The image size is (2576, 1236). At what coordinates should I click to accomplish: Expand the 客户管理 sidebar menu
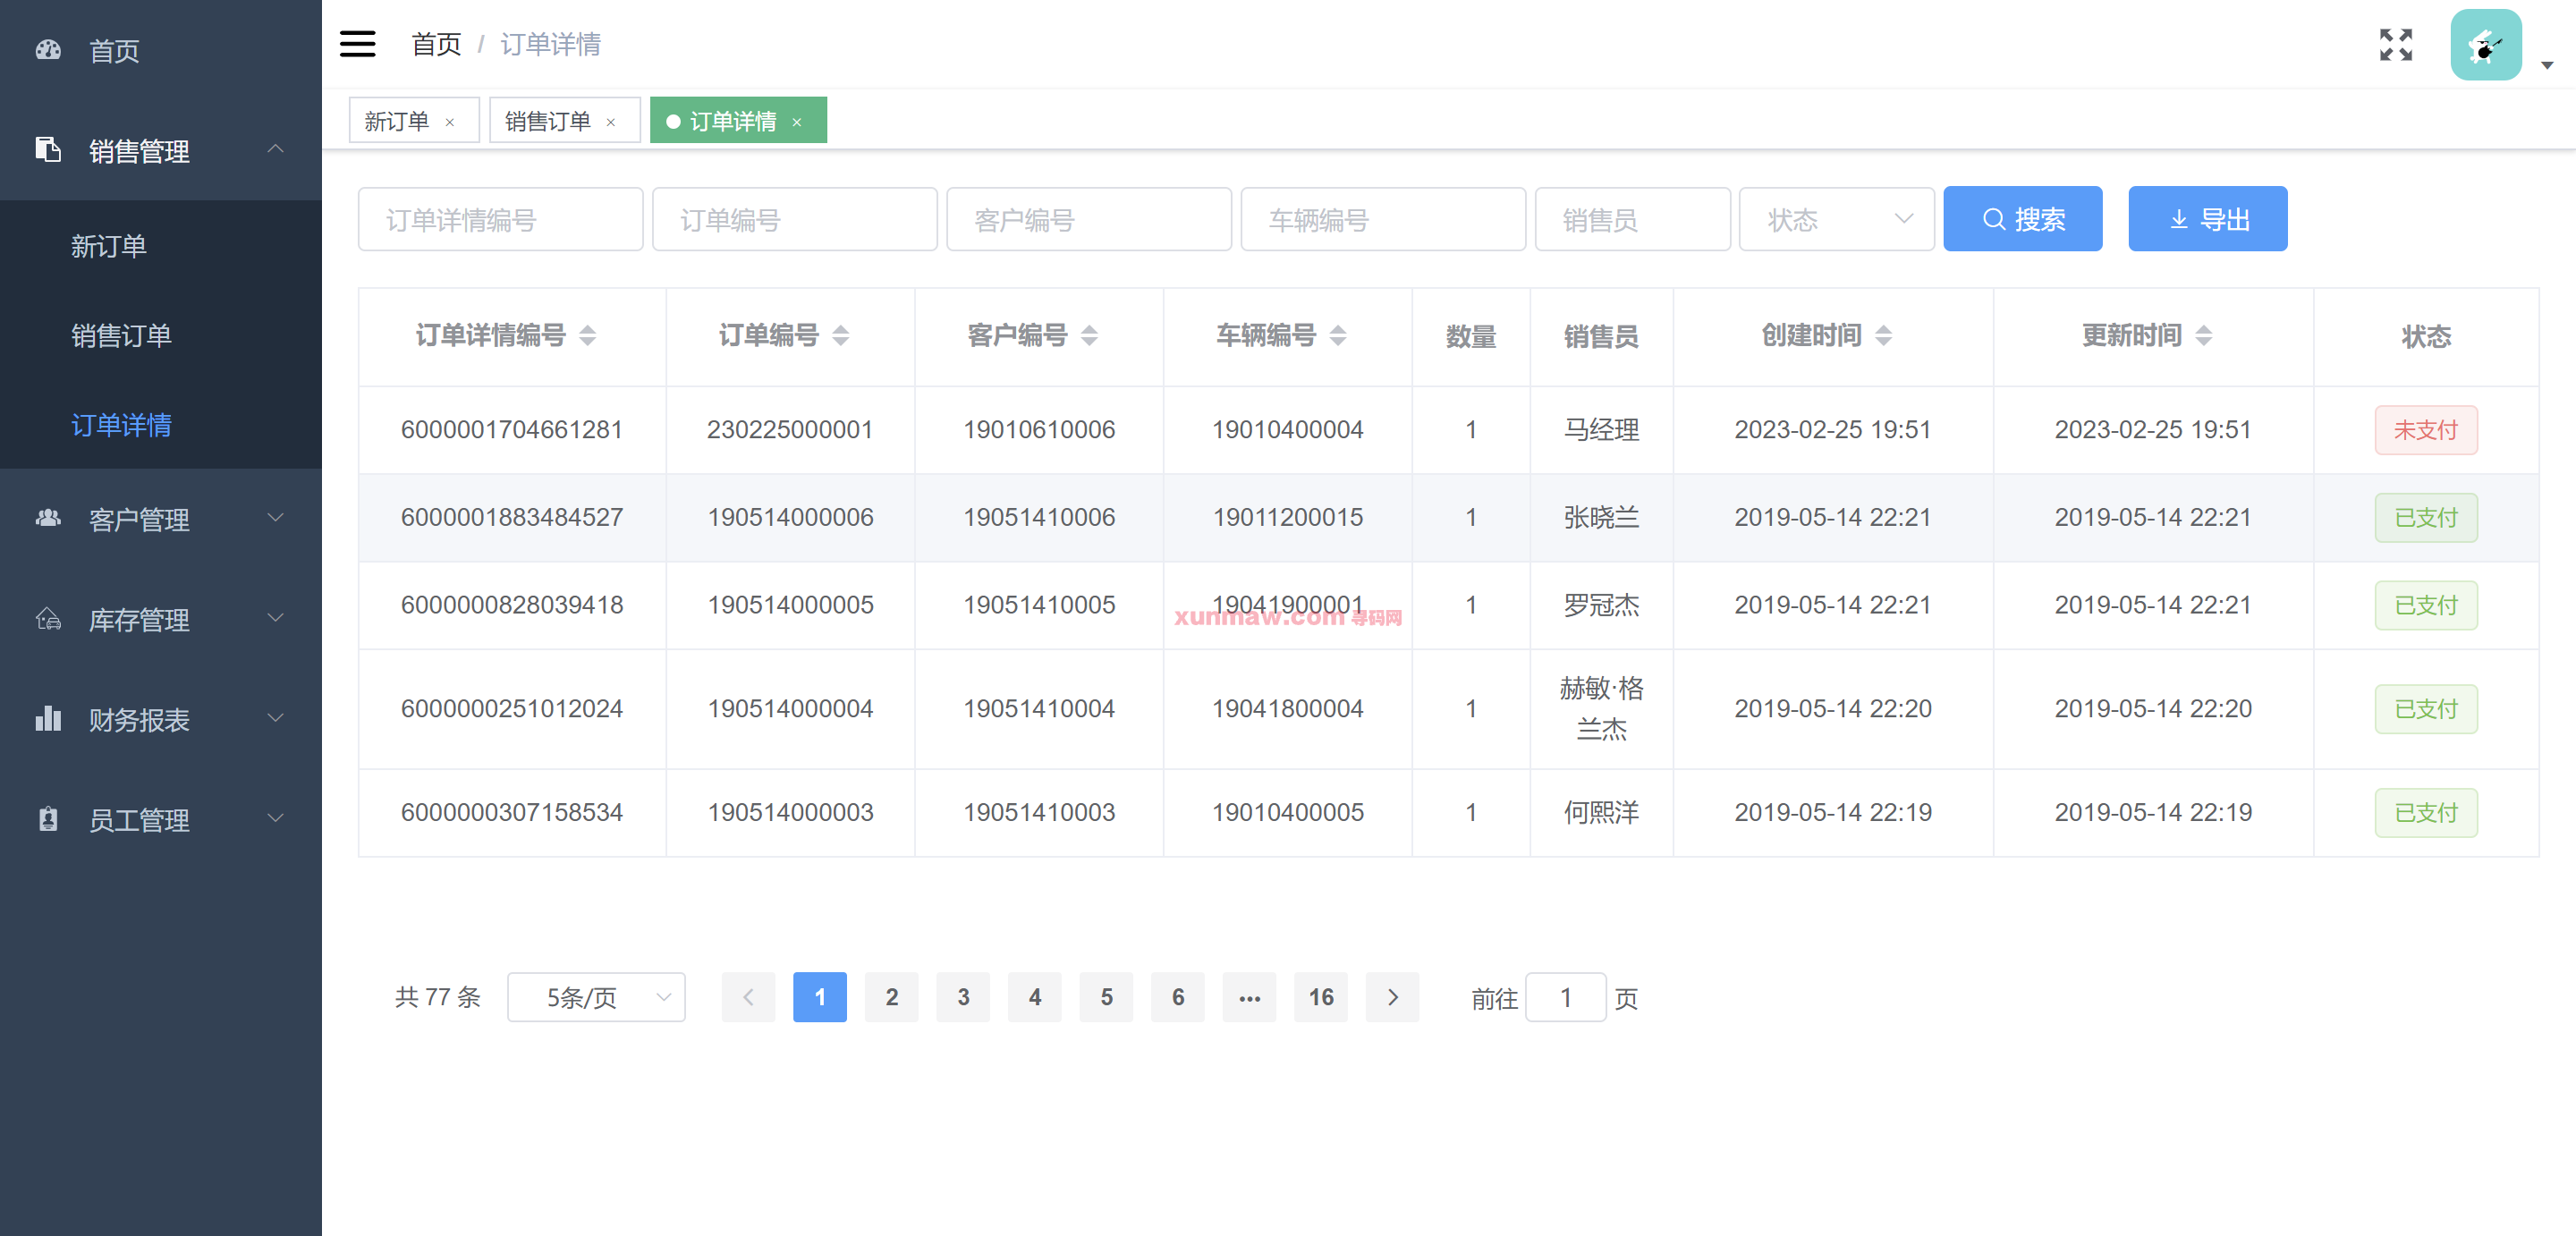pos(160,518)
